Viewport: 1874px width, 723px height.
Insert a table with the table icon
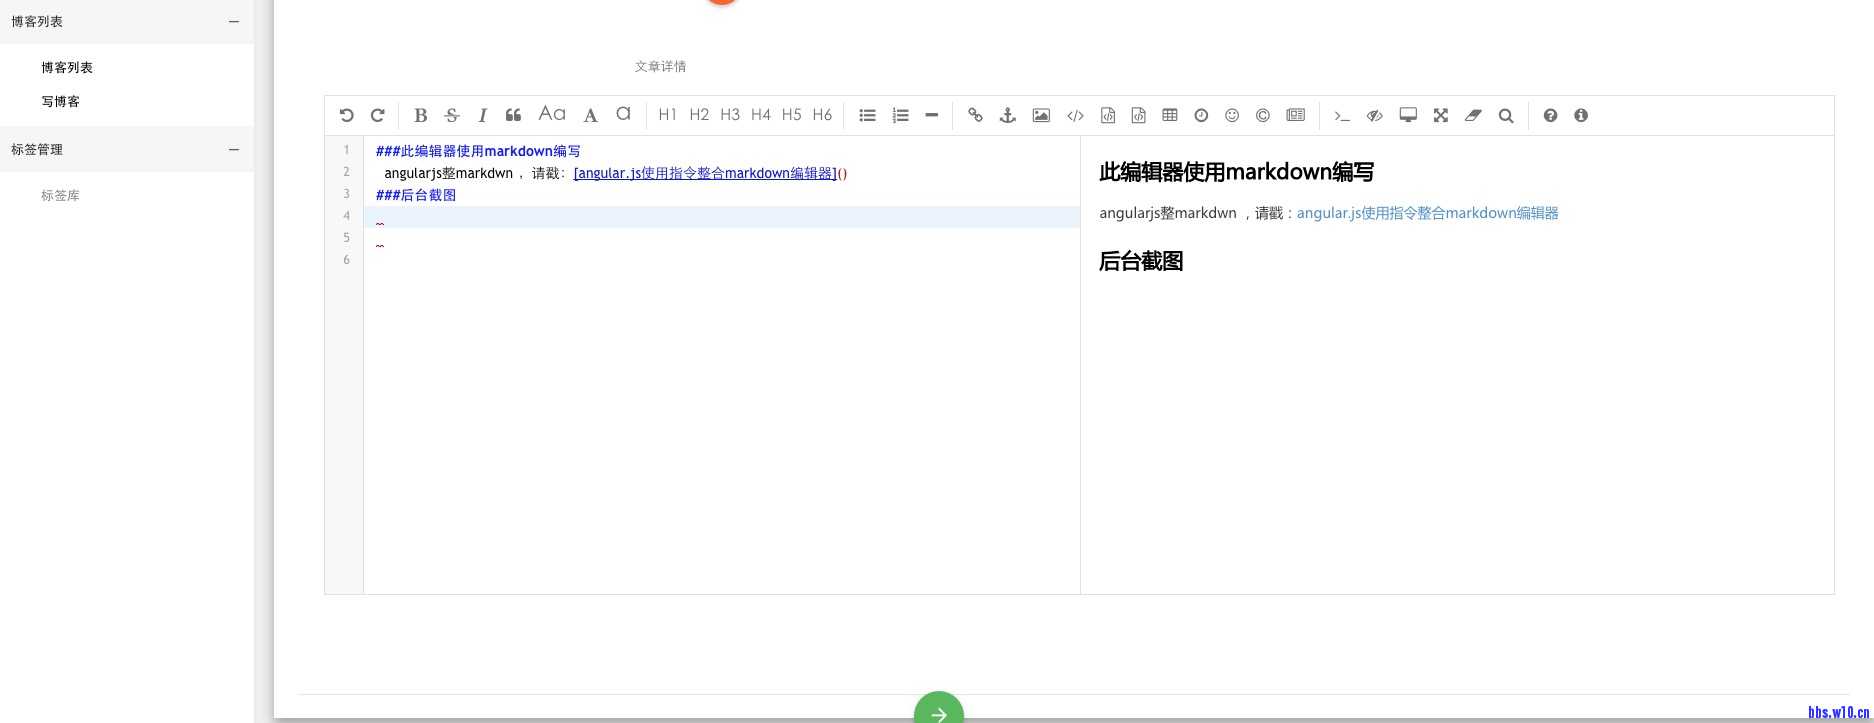pos(1169,115)
